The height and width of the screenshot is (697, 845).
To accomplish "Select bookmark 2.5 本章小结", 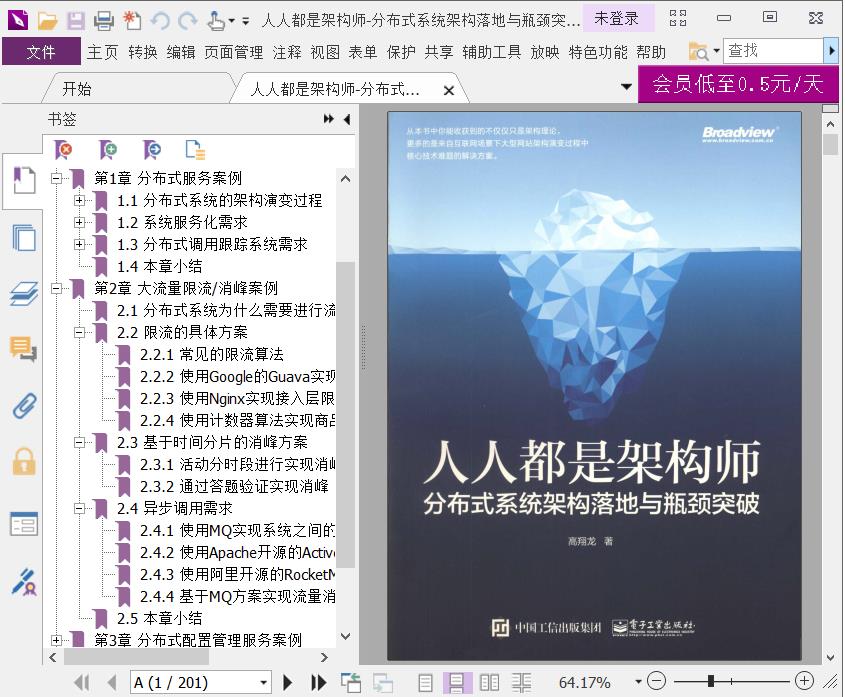I will coord(160,618).
